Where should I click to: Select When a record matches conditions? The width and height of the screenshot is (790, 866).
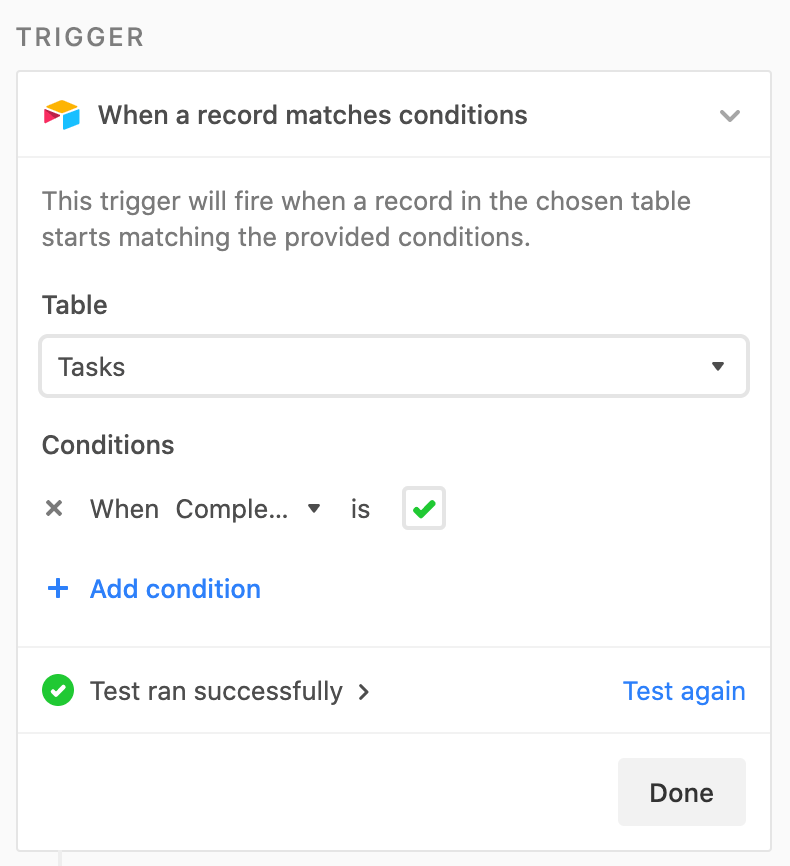313,115
